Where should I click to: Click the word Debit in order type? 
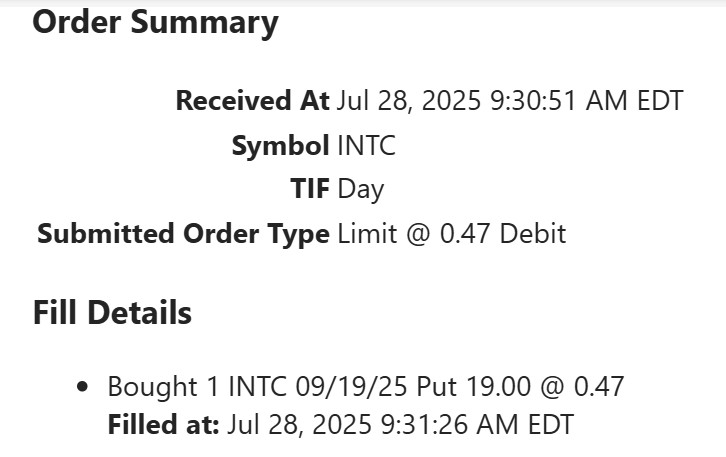coord(532,234)
